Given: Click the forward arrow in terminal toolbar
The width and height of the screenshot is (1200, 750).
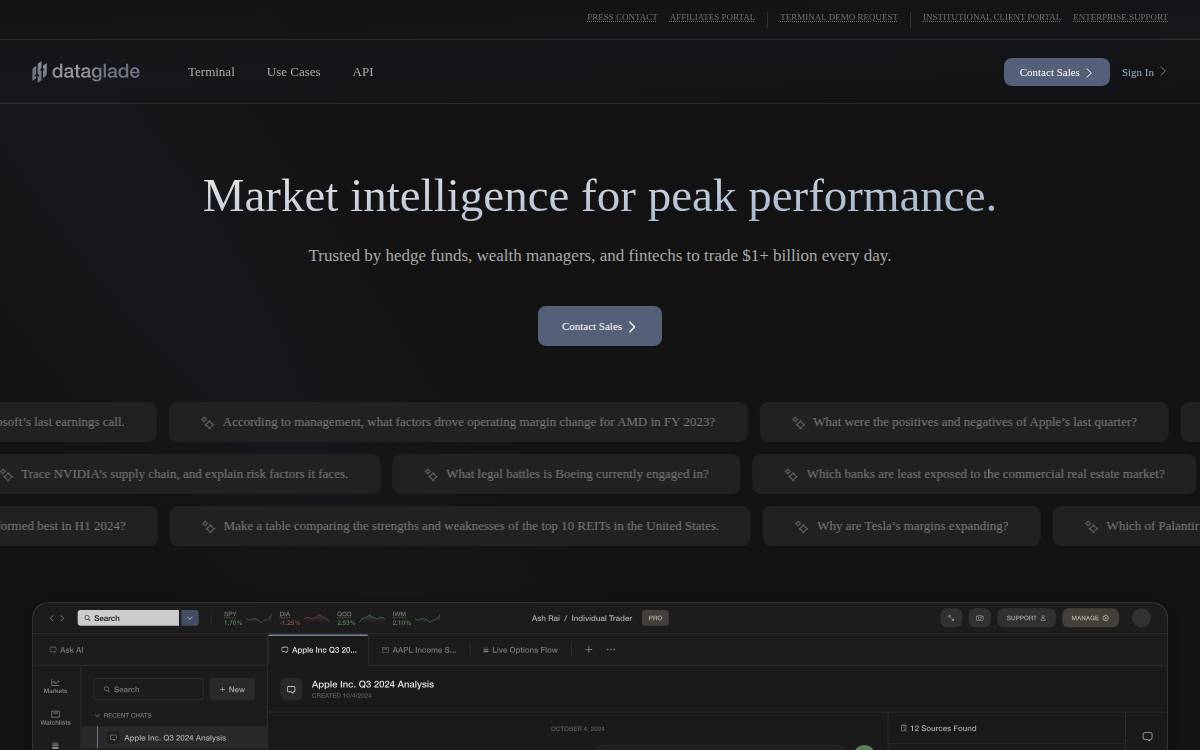Looking at the screenshot, I should 62,618.
